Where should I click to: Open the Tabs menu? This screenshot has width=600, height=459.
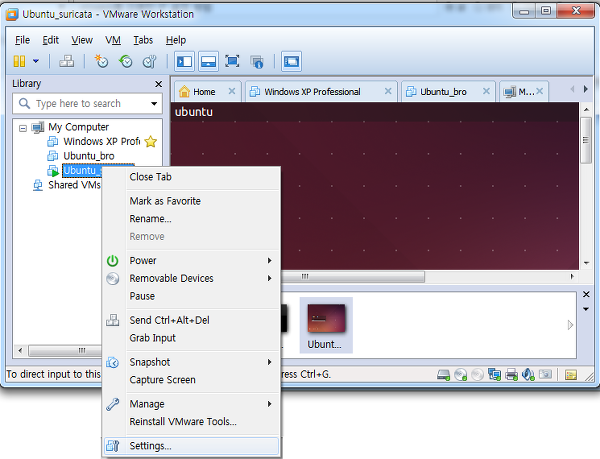click(143, 40)
